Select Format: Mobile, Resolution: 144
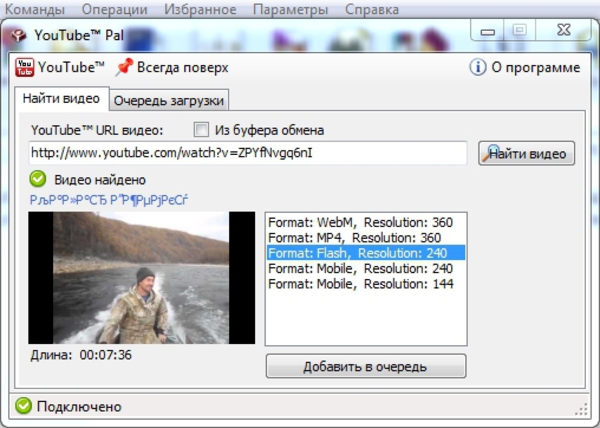 pyautogui.click(x=366, y=283)
